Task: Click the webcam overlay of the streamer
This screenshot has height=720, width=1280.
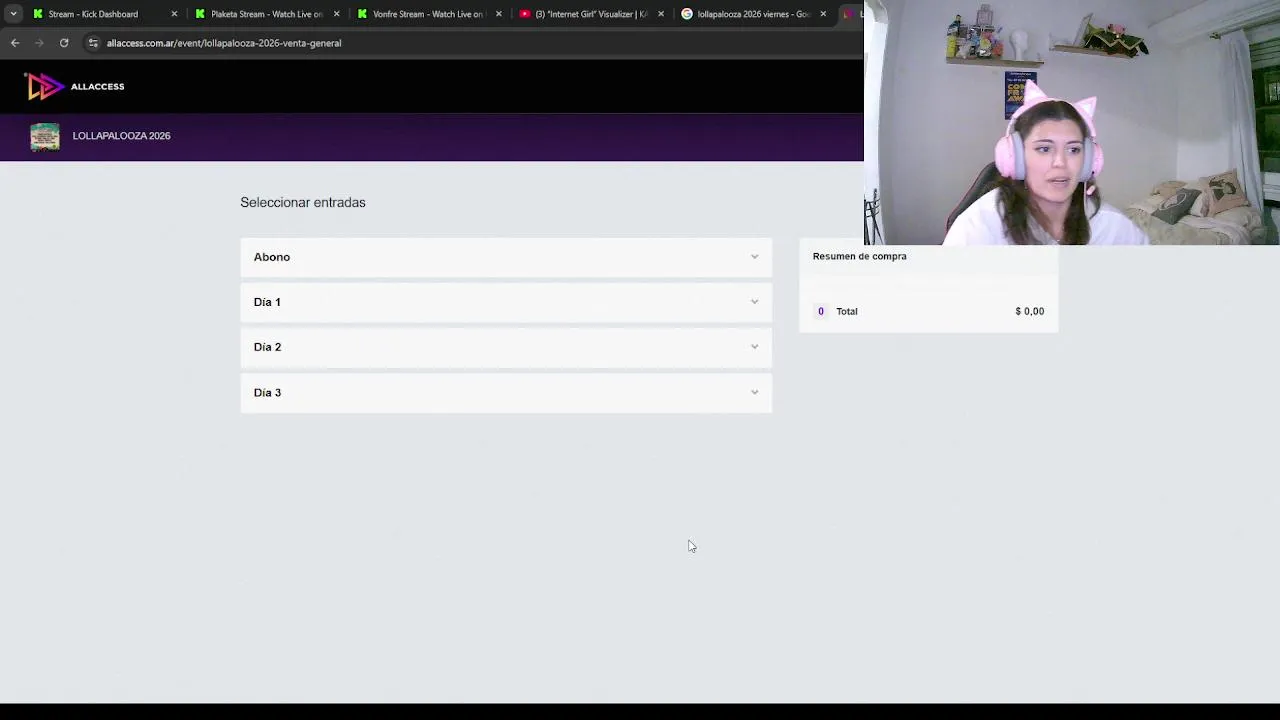Action: pyautogui.click(x=1072, y=122)
